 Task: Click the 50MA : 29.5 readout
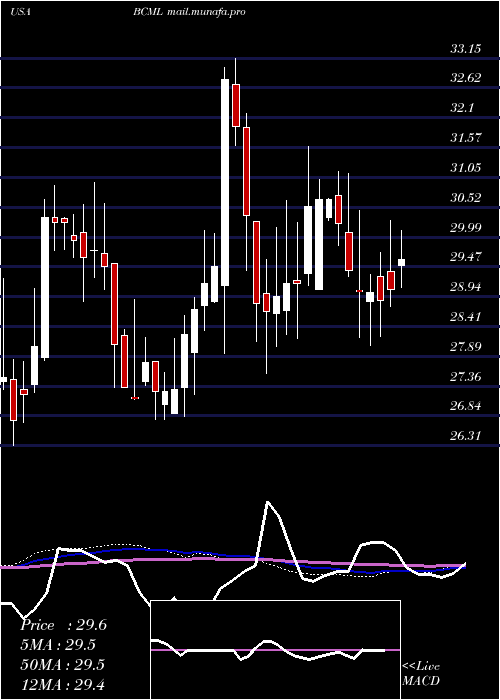click(62, 664)
